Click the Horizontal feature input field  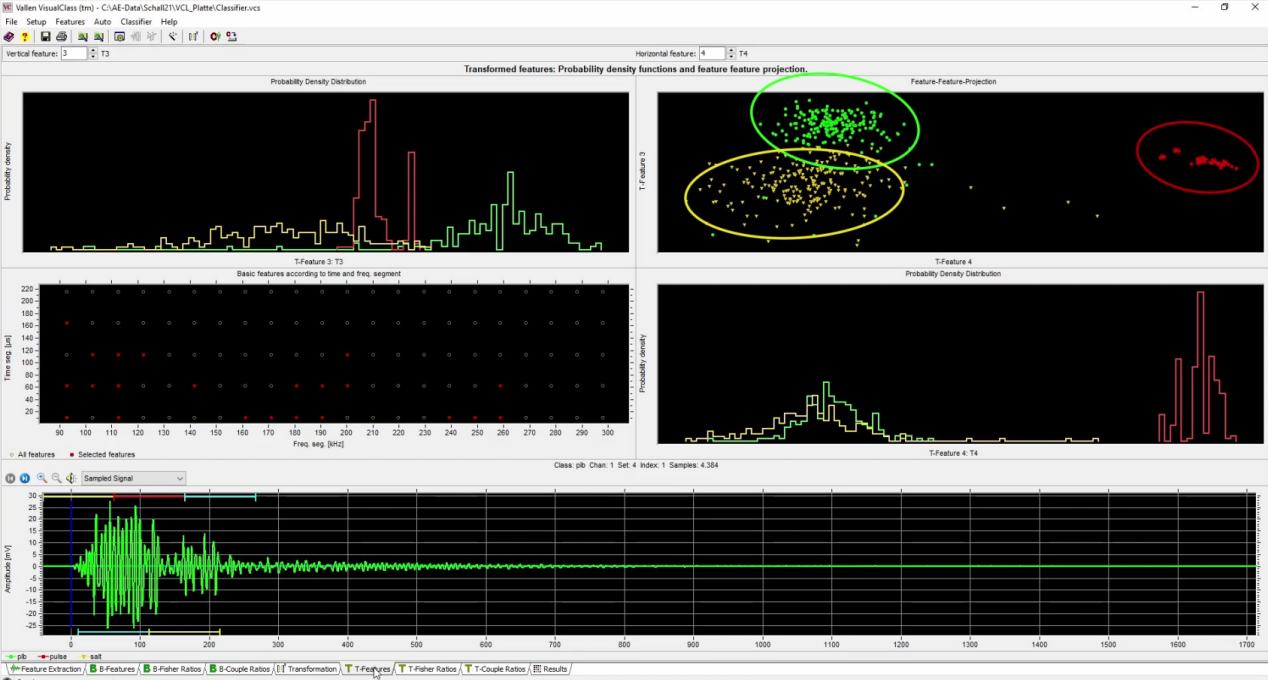coord(711,53)
